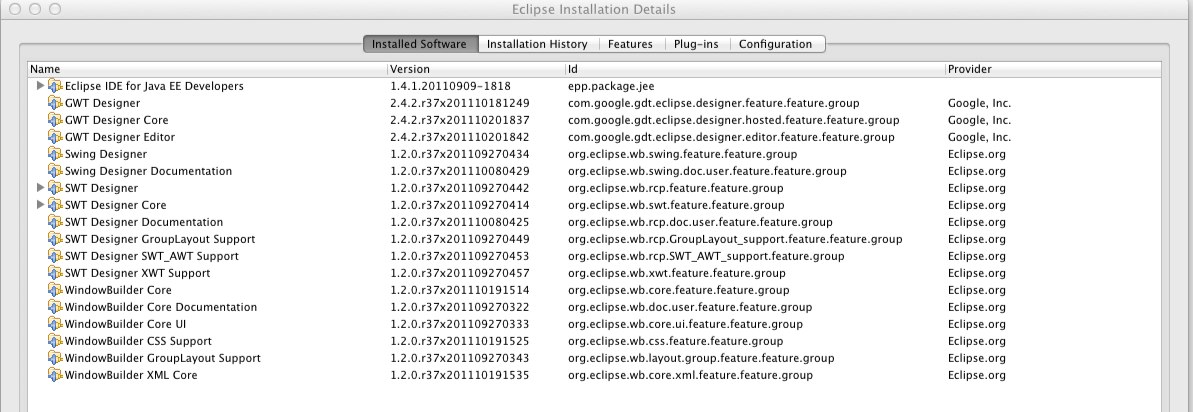Expand the SWT Designer tree node
Viewport: 1193px width, 412px height.
(40, 188)
